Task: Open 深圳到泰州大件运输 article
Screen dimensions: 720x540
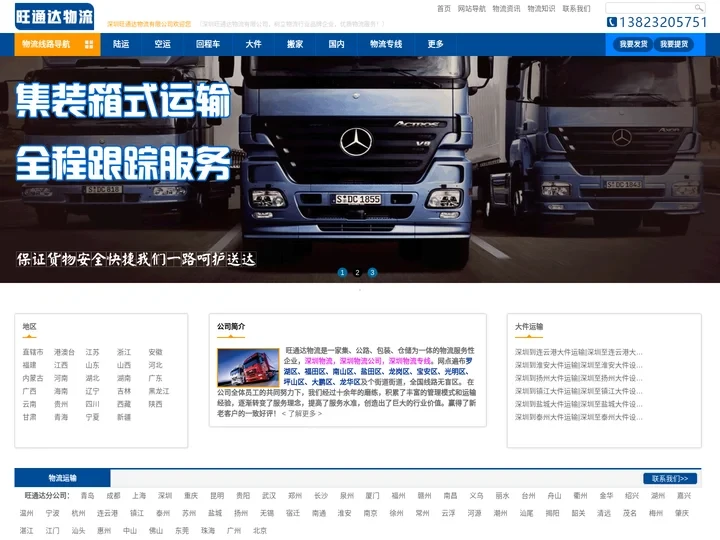Action: [x=579, y=417]
